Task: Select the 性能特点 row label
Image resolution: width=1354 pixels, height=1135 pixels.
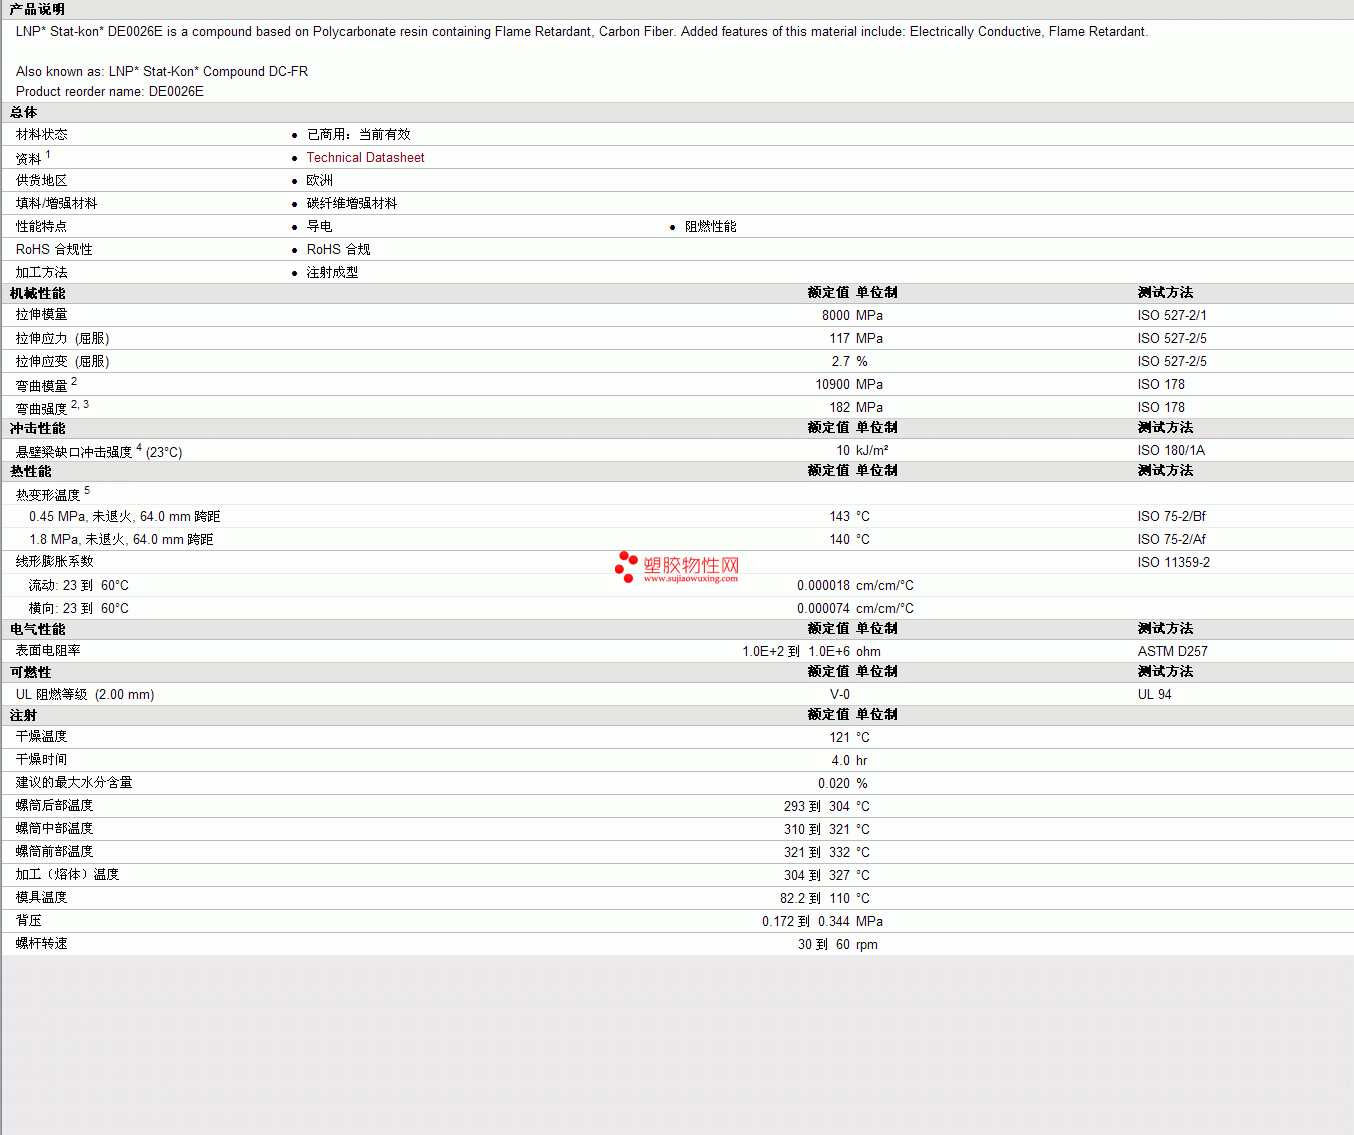Action: point(41,226)
